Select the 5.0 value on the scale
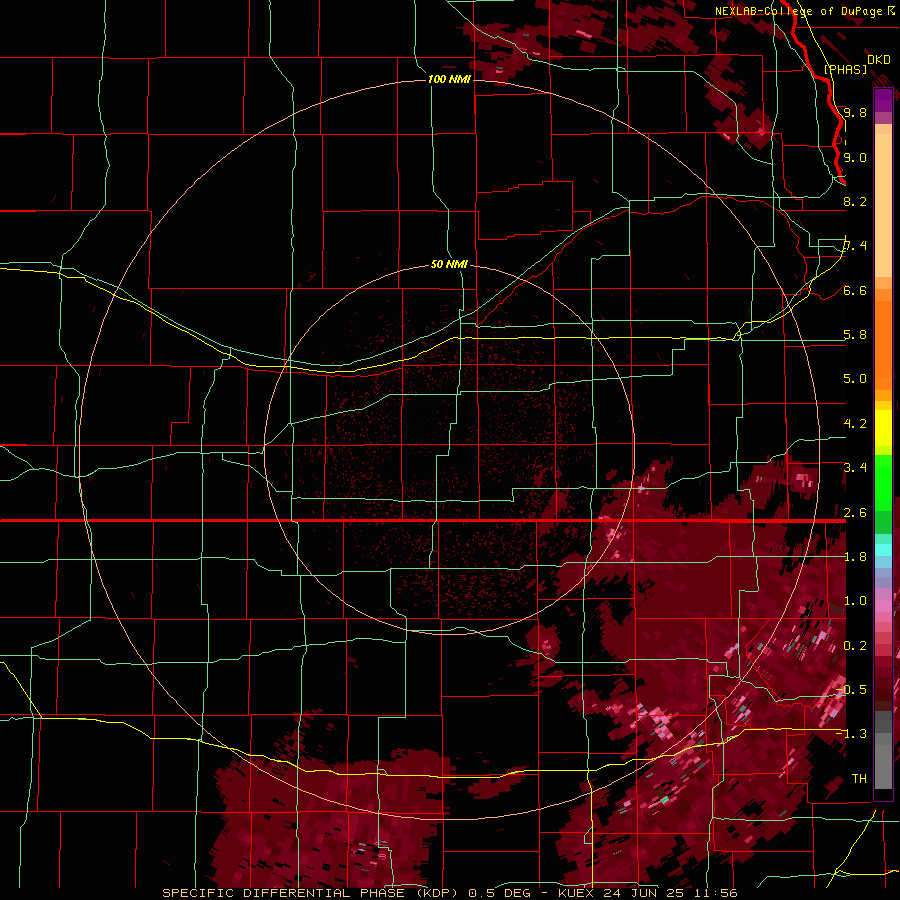The height and width of the screenshot is (900, 900). [x=855, y=379]
